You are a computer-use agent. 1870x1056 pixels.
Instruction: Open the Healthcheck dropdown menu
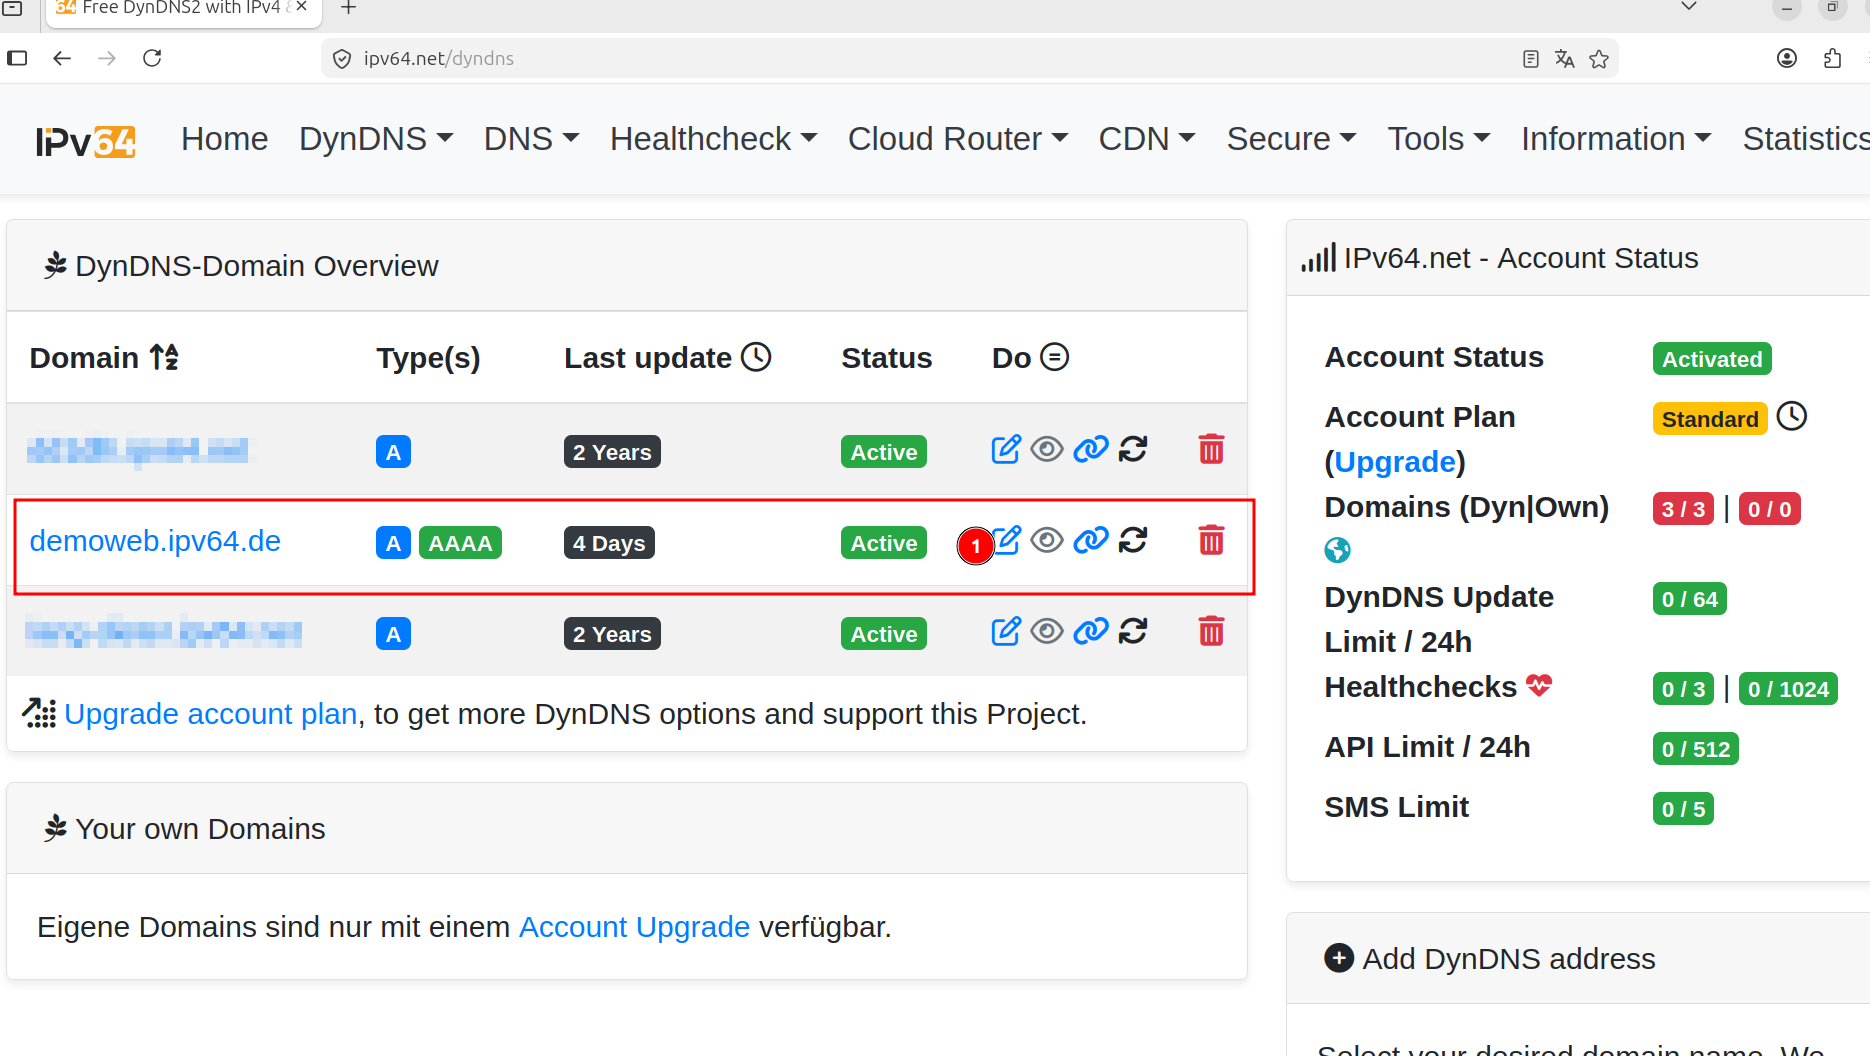tap(713, 139)
